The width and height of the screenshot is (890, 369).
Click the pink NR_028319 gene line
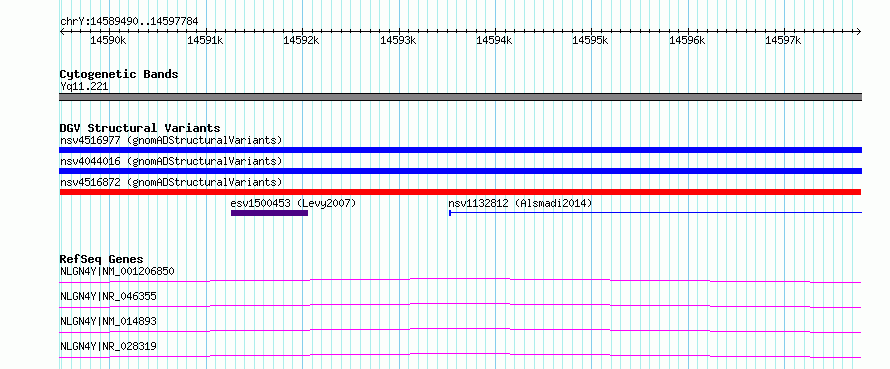pos(460,355)
